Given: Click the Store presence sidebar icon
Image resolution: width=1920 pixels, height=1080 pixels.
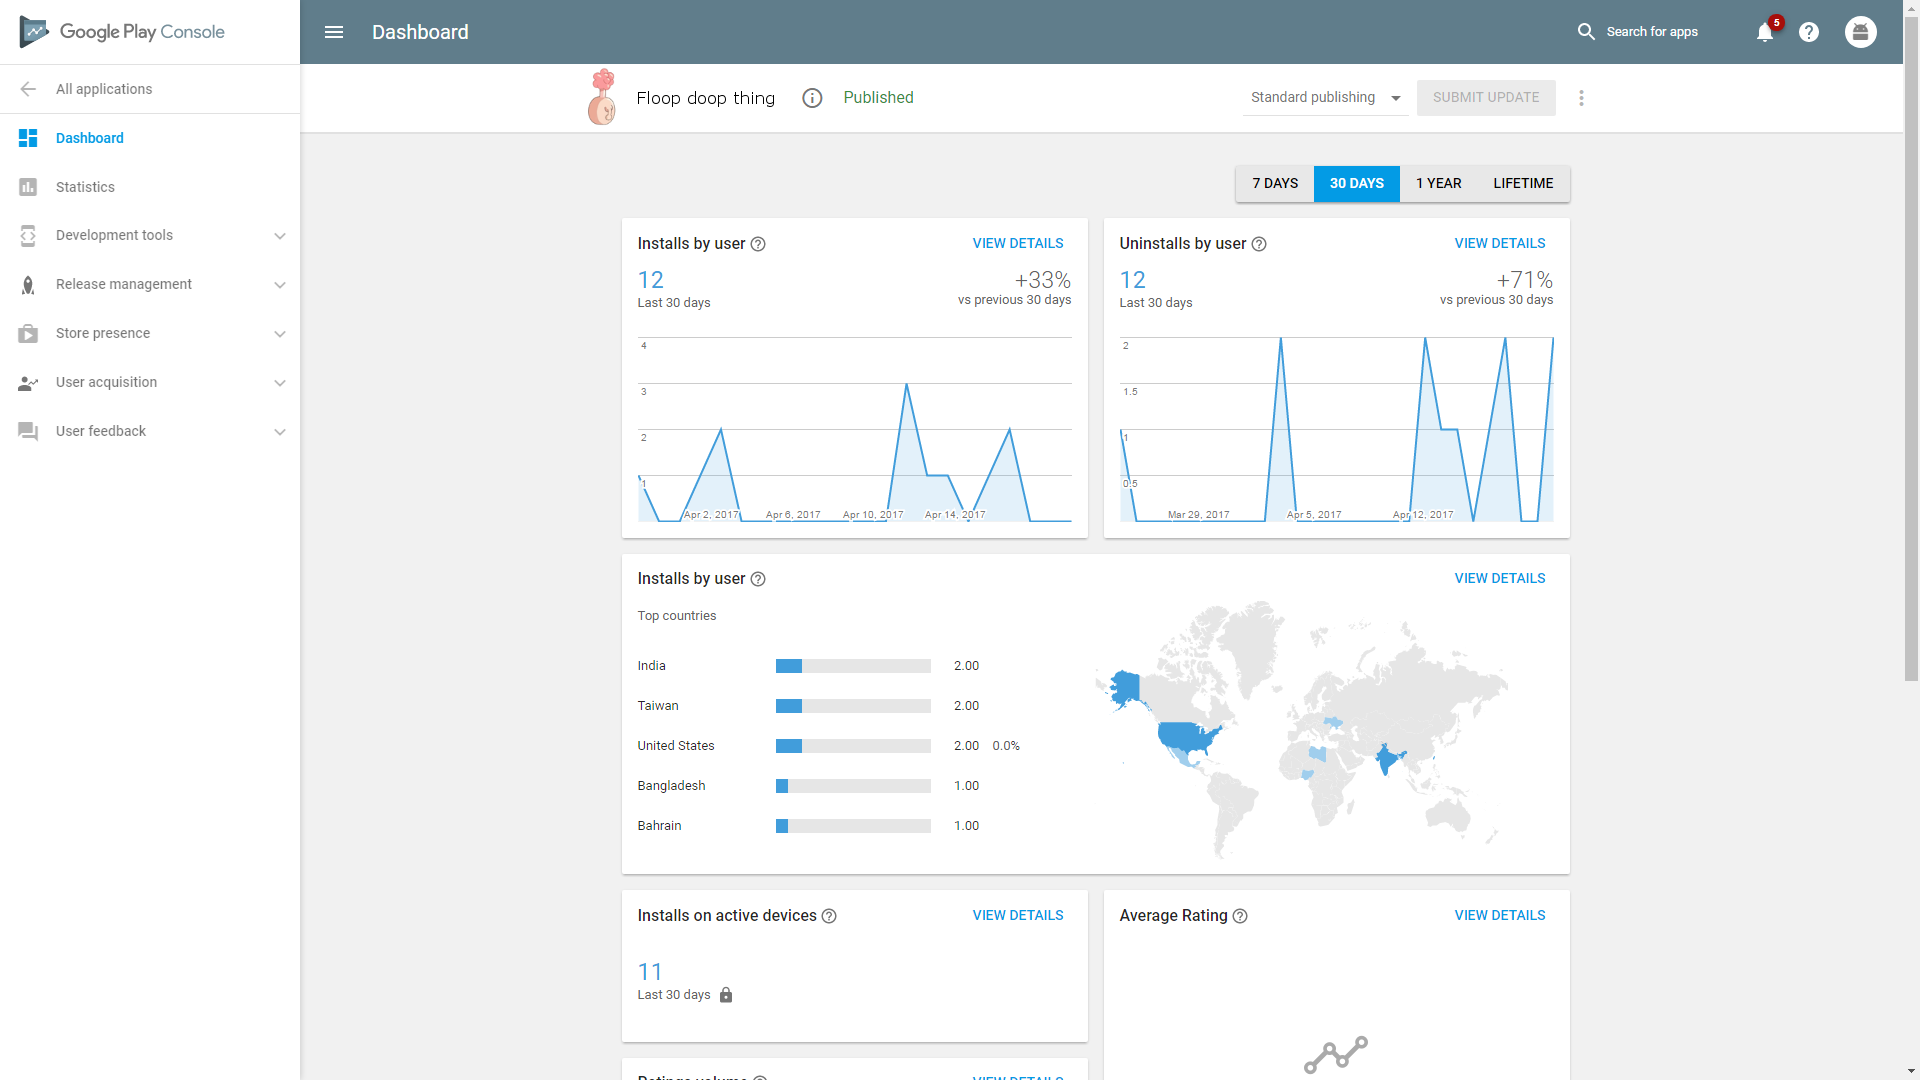Looking at the screenshot, I should [x=28, y=332].
